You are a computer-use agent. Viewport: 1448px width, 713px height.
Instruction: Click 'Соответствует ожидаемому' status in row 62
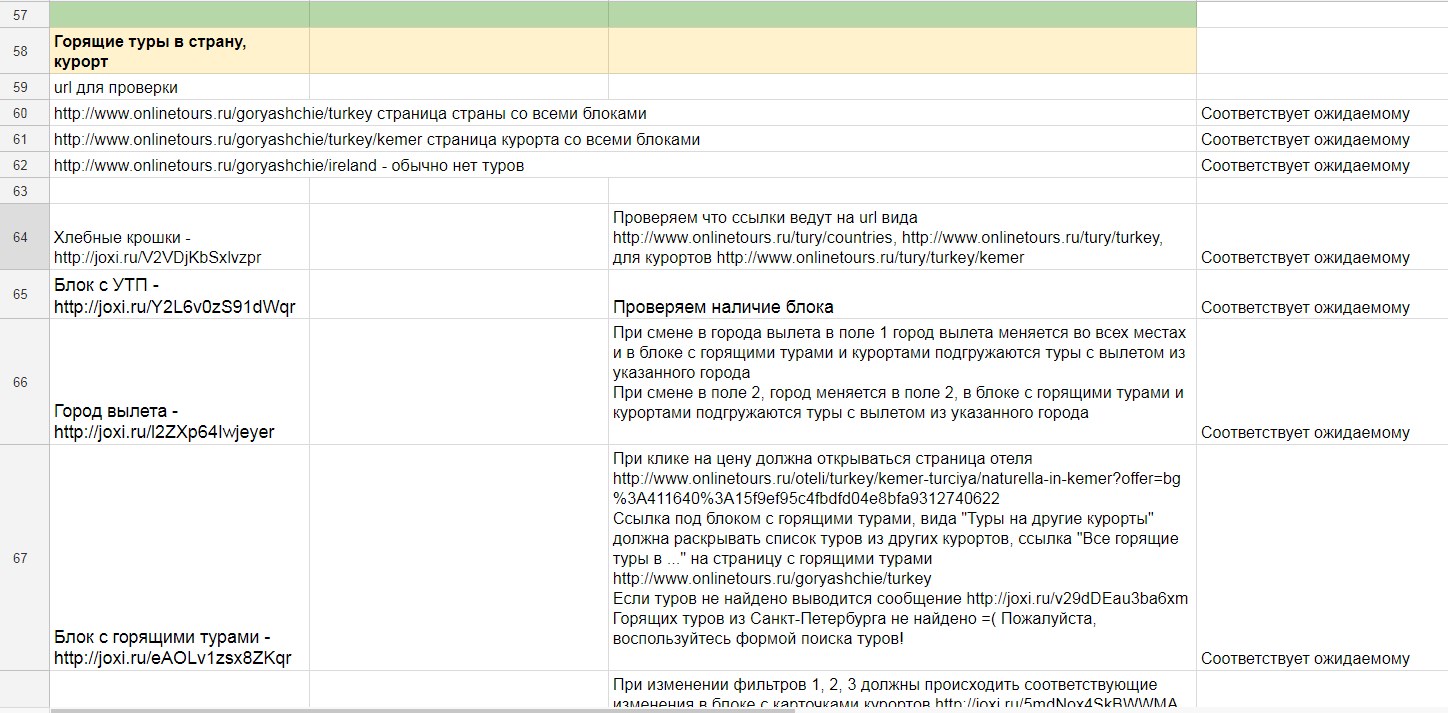(x=1322, y=165)
